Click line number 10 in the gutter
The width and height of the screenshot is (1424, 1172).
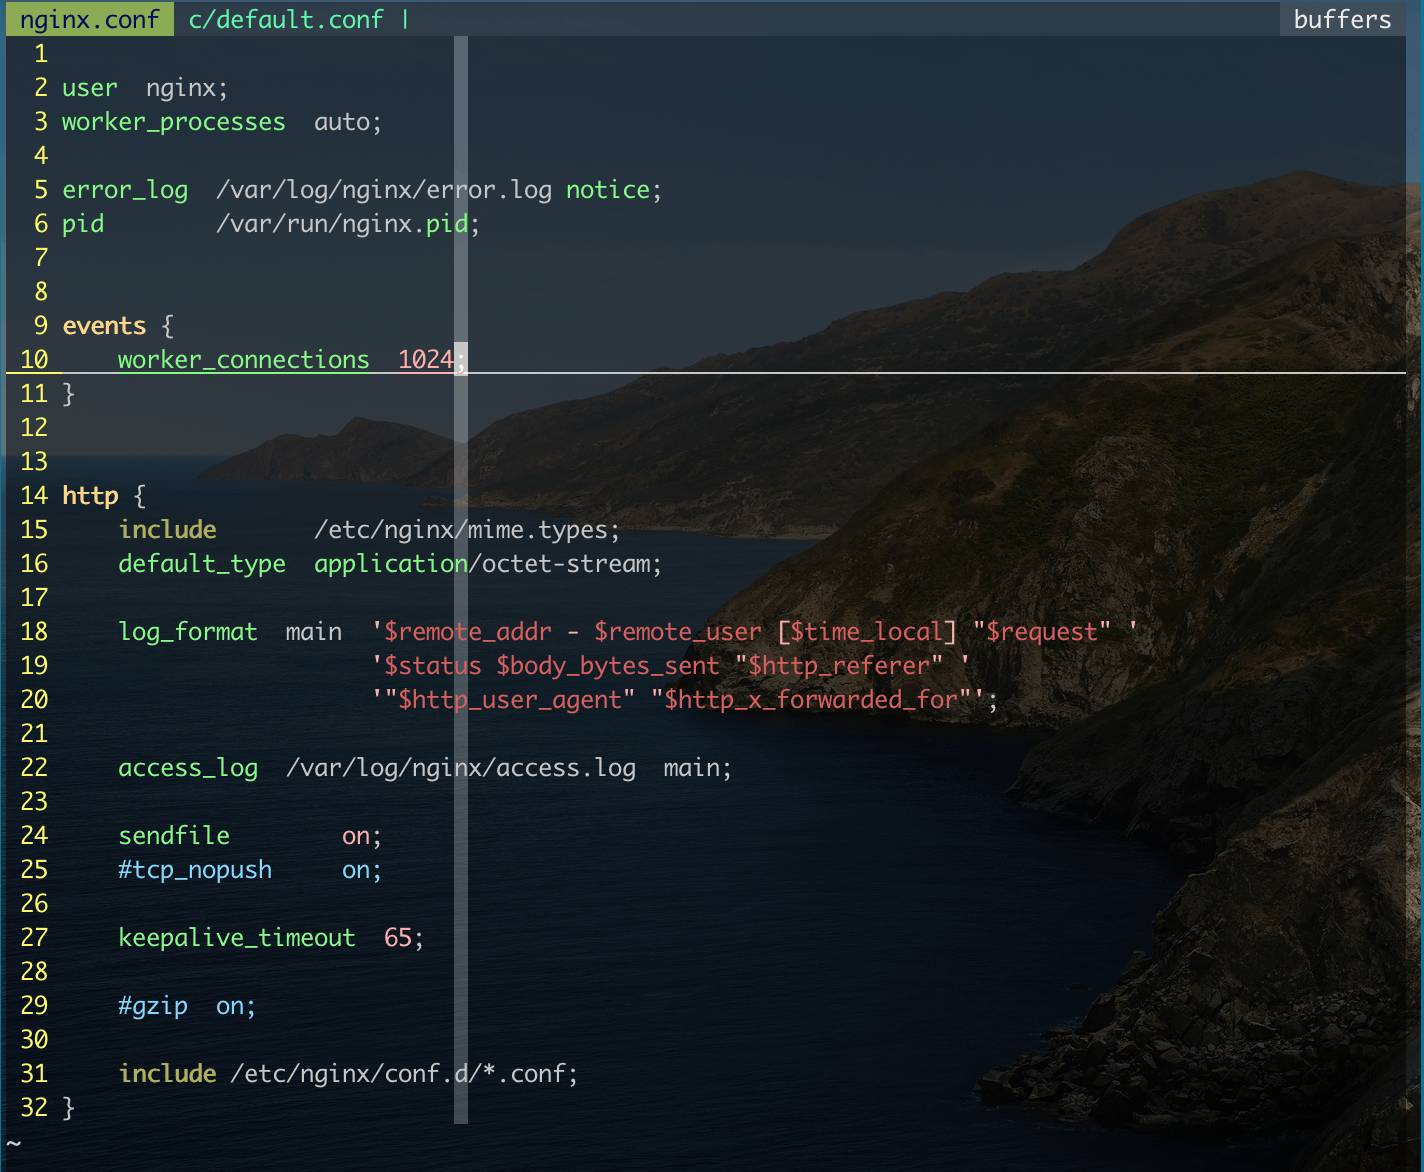click(34, 360)
